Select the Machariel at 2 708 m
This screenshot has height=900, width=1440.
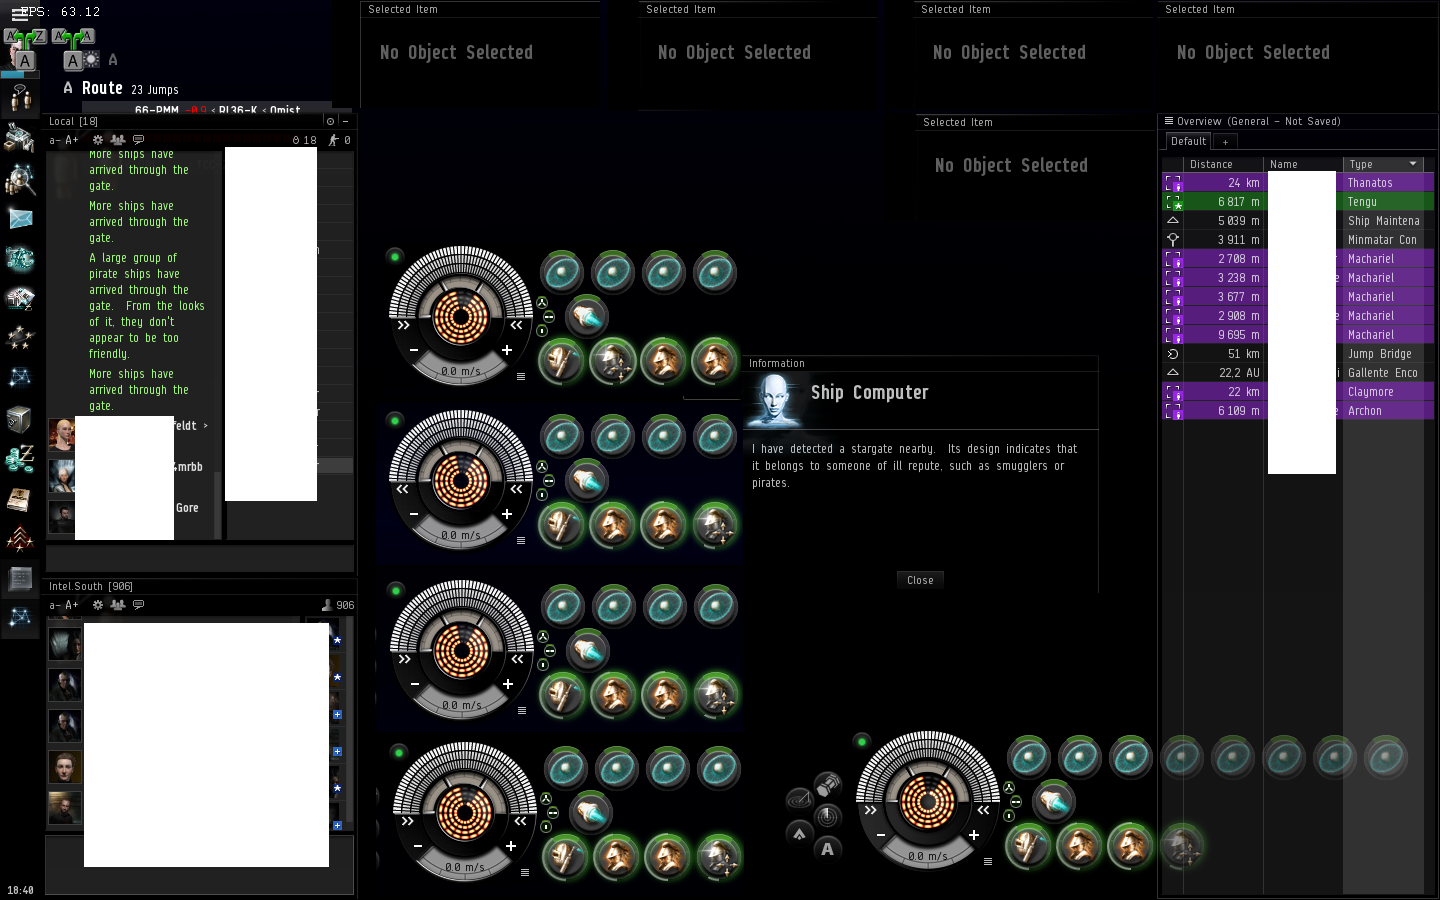1297,259
